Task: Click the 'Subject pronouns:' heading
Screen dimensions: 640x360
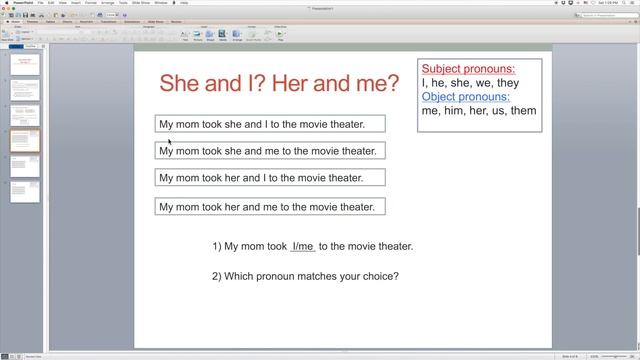Action: click(468, 69)
